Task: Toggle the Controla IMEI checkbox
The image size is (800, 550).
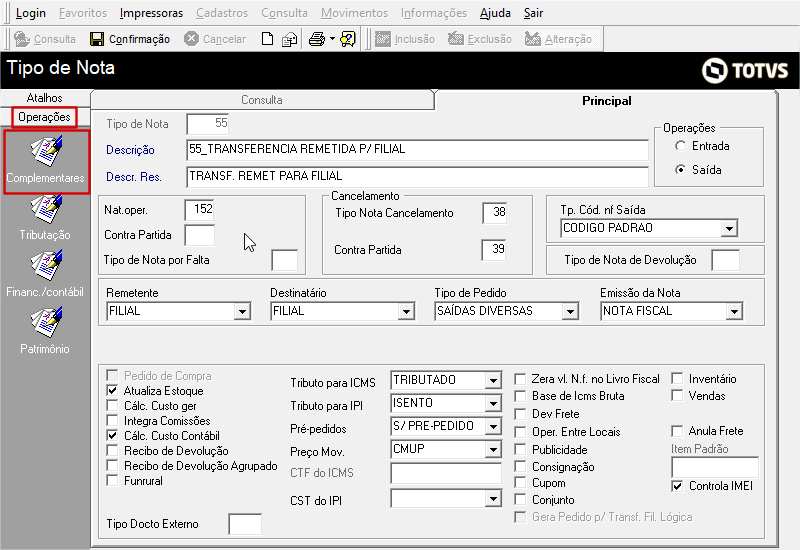Action: [677, 486]
